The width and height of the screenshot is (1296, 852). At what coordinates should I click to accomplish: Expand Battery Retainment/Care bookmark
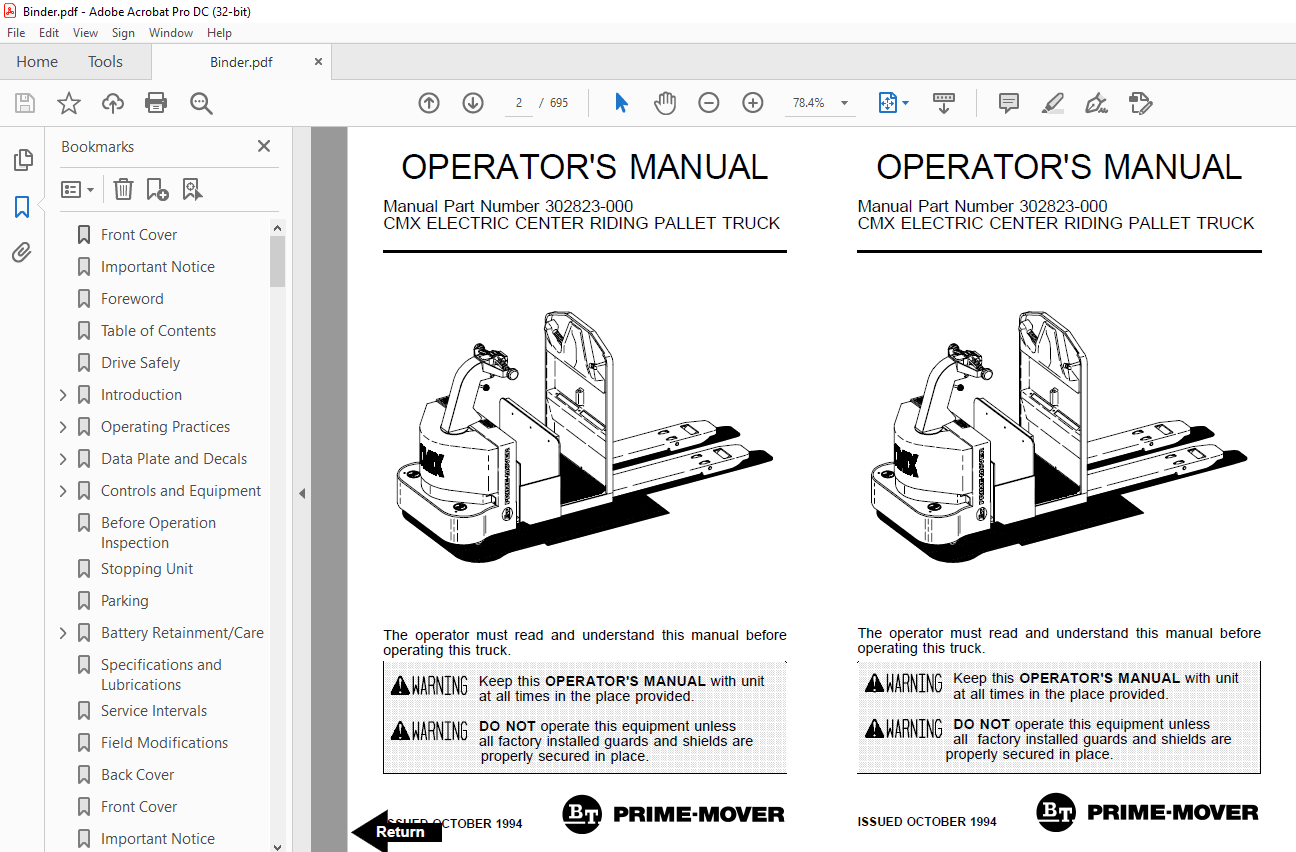(63, 633)
